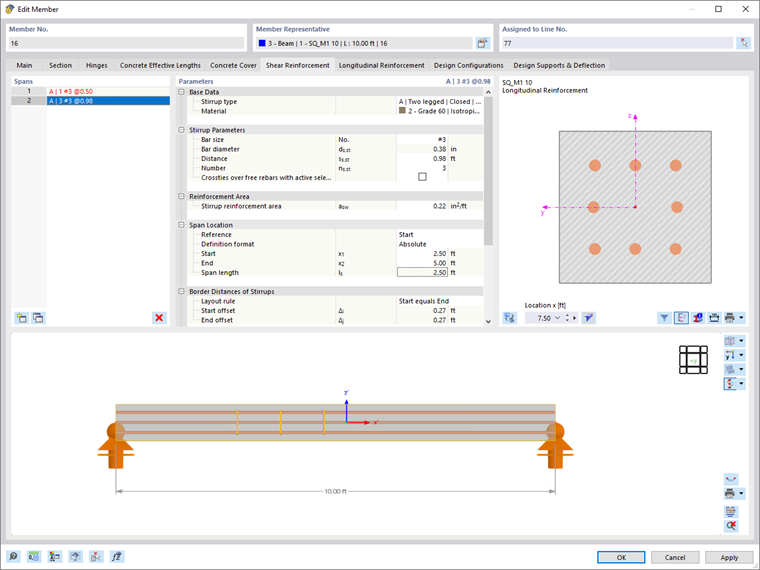Screen dimensions: 760x570
Task: Step the Location x value with the spinner
Action: point(567,318)
